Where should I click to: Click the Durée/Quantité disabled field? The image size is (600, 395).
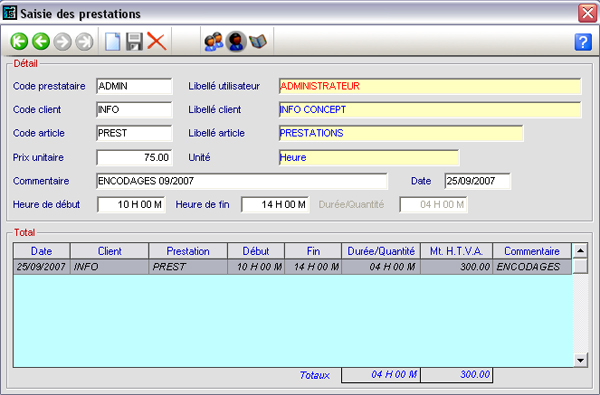[433, 205]
